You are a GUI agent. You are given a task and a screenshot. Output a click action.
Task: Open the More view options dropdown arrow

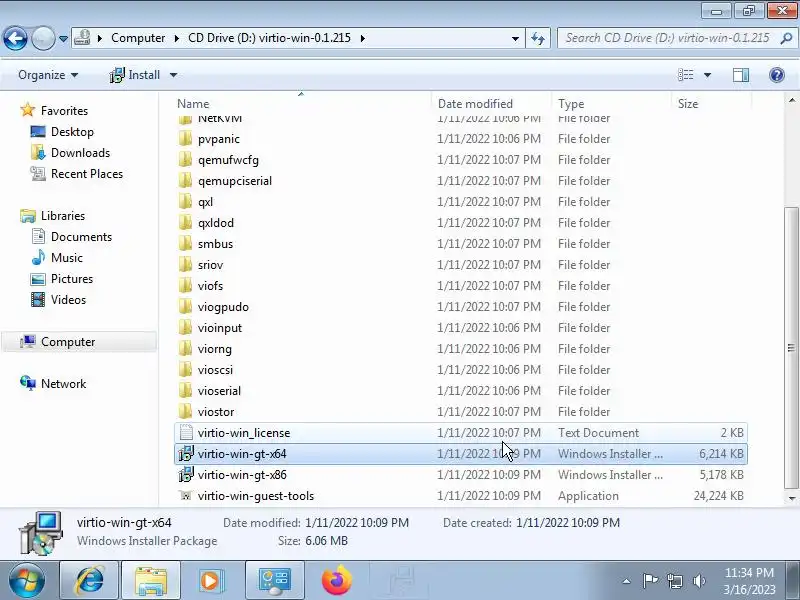click(x=707, y=75)
